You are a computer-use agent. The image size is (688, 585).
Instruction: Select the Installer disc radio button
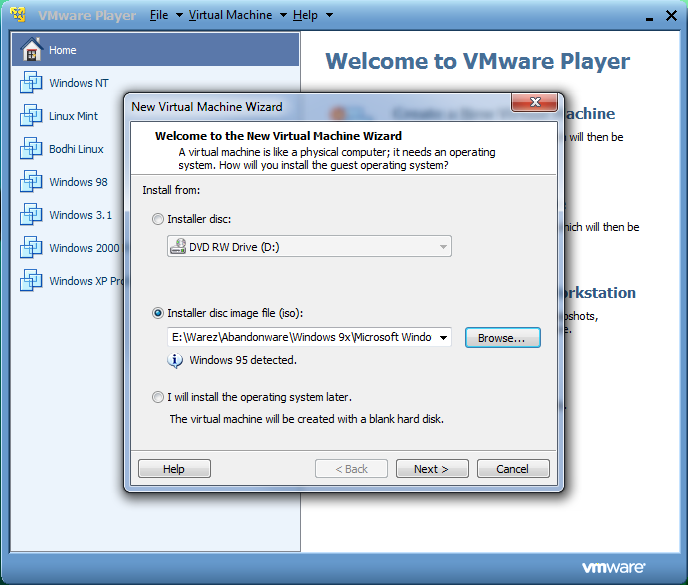(158, 219)
